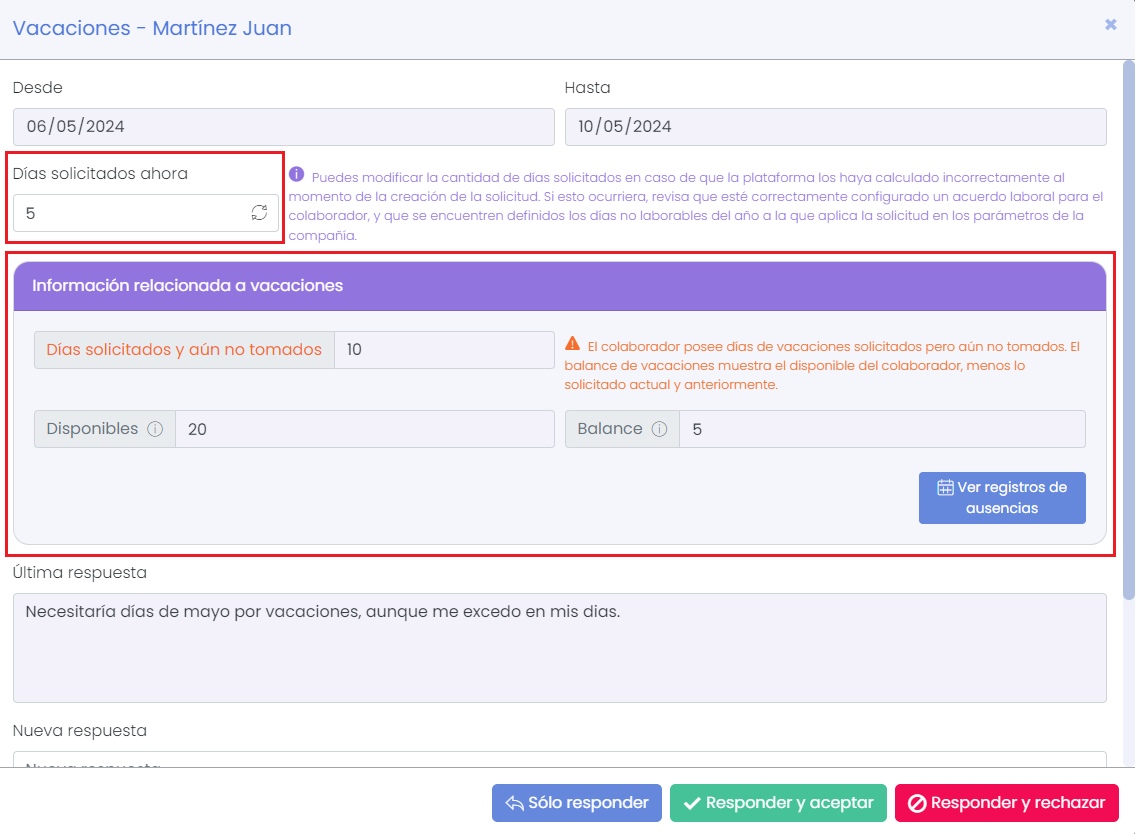Click the info icon next to Balance
This screenshot has width=1136, height=835.
point(659,429)
